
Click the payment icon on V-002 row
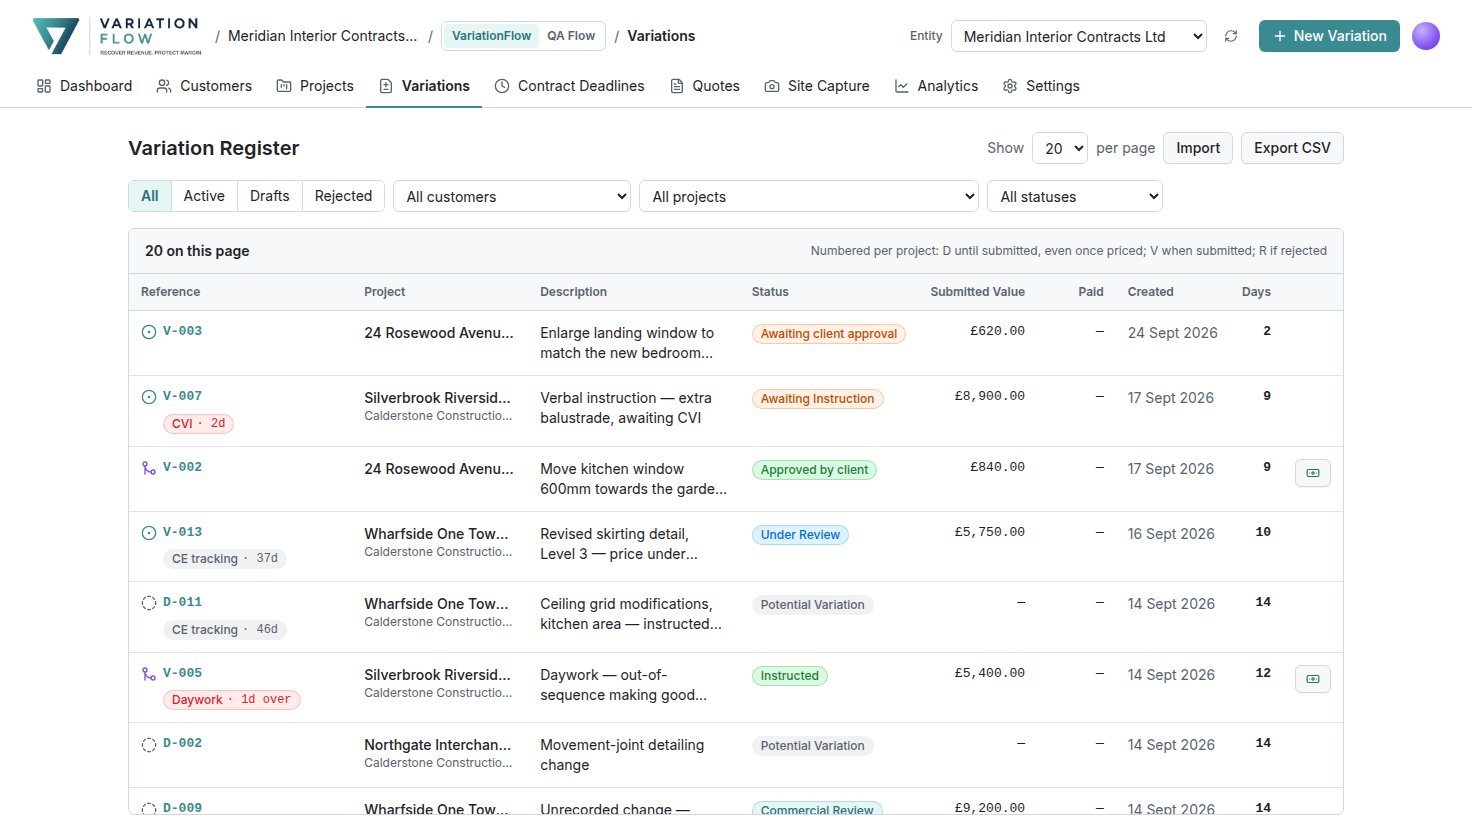pos(1313,473)
